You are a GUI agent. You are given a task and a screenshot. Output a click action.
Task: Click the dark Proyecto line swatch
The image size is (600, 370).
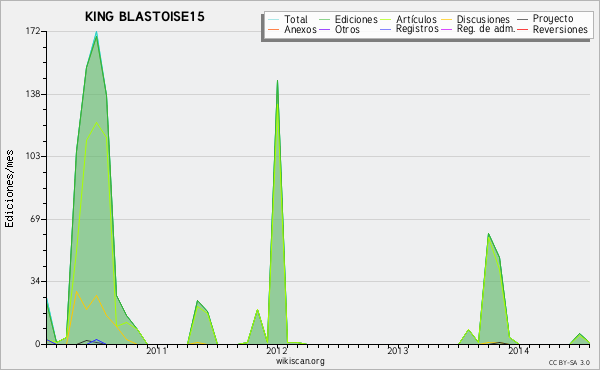point(522,19)
